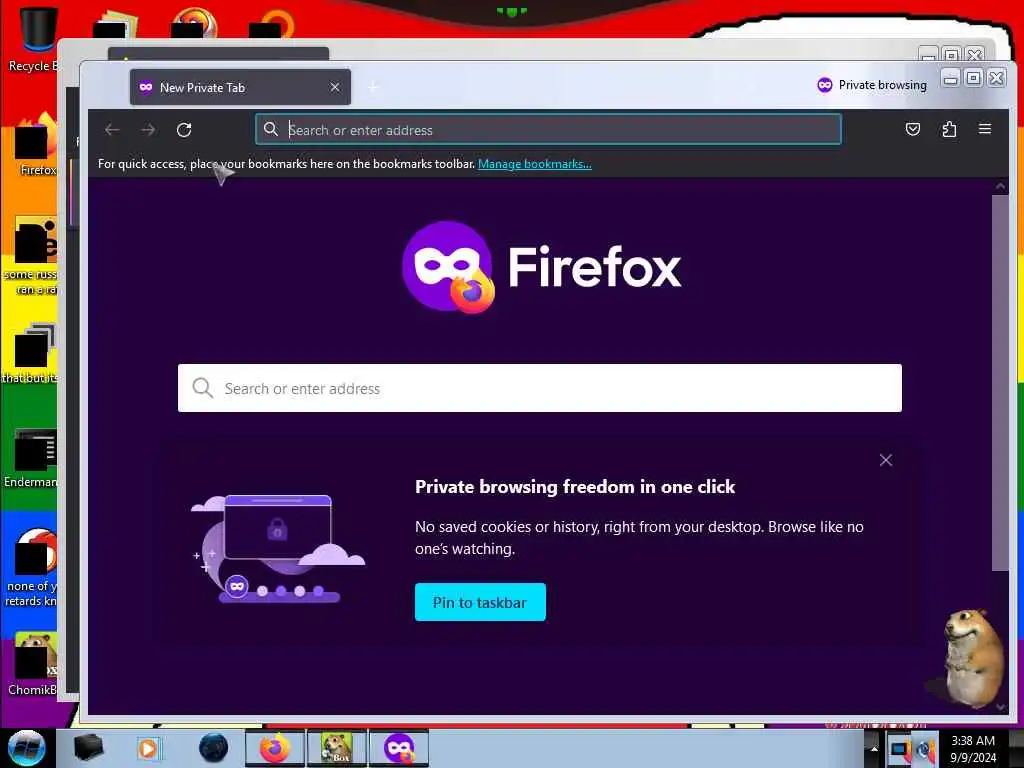Maximize the Firefox private window
The width and height of the screenshot is (1024, 768).
coord(974,78)
